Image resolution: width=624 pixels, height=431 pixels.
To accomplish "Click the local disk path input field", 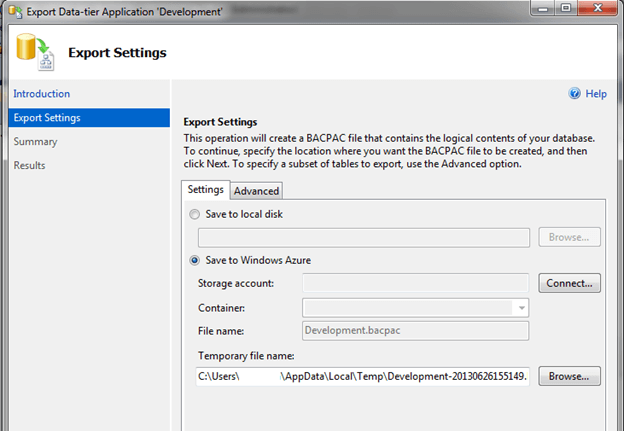I will click(364, 238).
